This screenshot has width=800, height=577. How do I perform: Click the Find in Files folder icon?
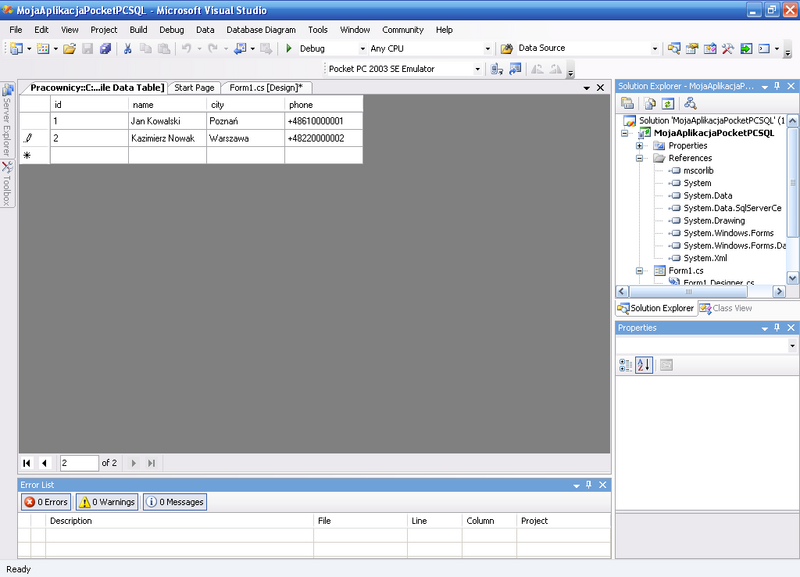[506, 48]
